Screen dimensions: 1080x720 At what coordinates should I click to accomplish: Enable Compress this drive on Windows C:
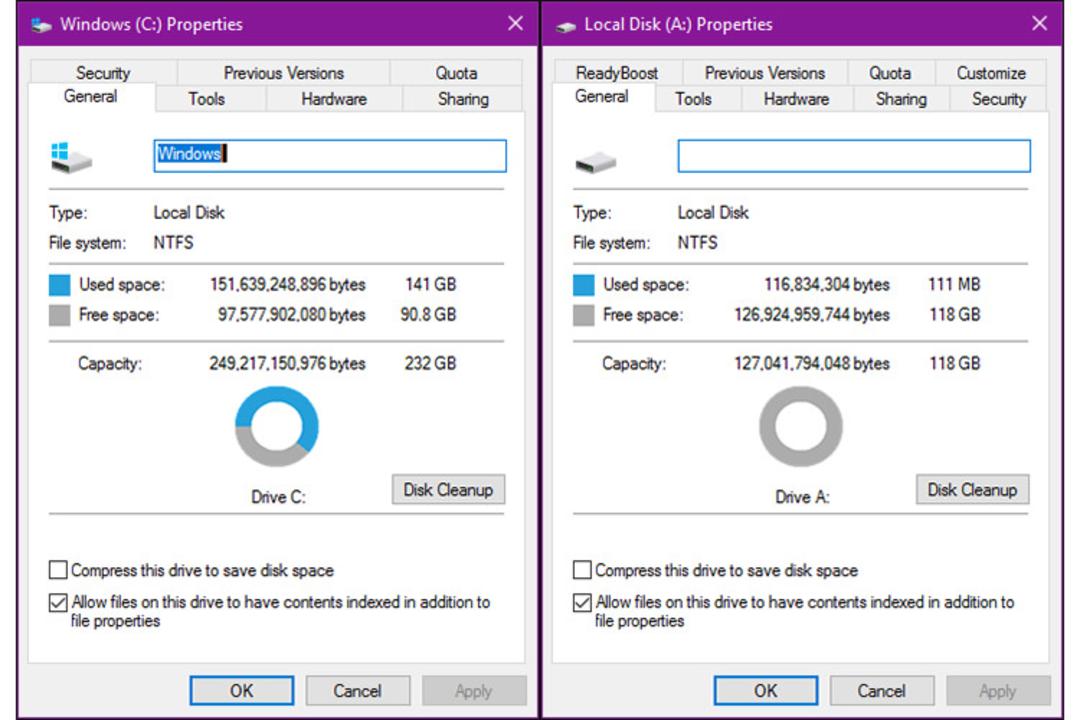coord(58,570)
